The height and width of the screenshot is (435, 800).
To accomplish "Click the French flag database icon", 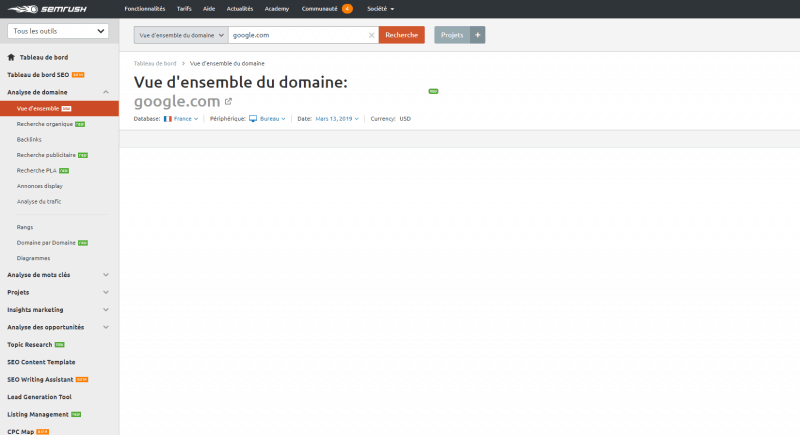I will tap(168, 118).
